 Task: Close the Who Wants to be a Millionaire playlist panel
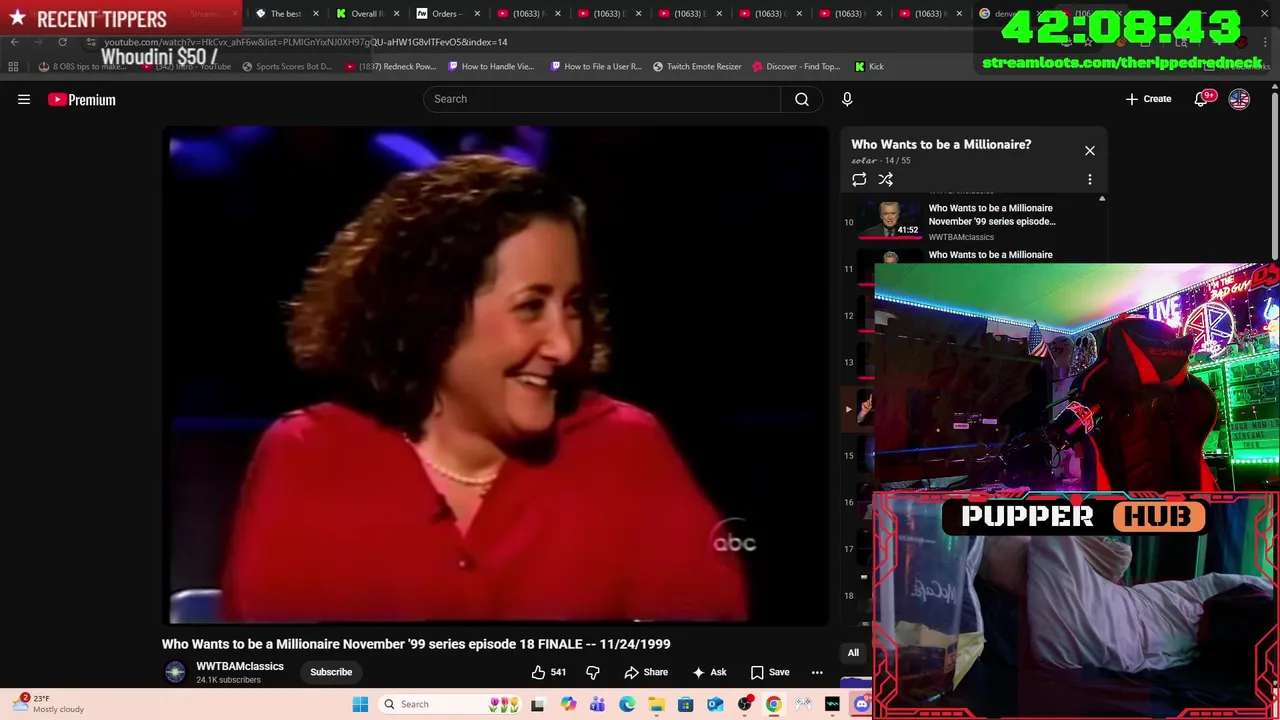[1090, 151]
